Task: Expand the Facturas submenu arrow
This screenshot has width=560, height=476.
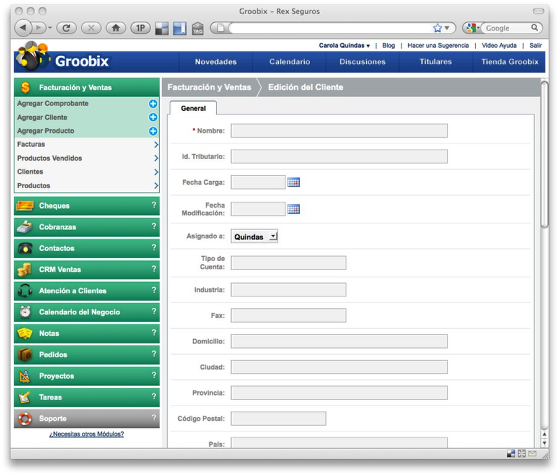Action: [156, 145]
